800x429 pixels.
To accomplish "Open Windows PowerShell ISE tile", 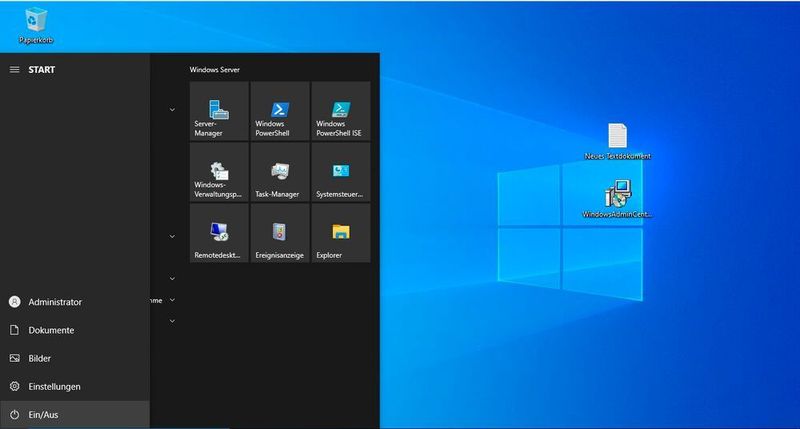I will click(341, 111).
